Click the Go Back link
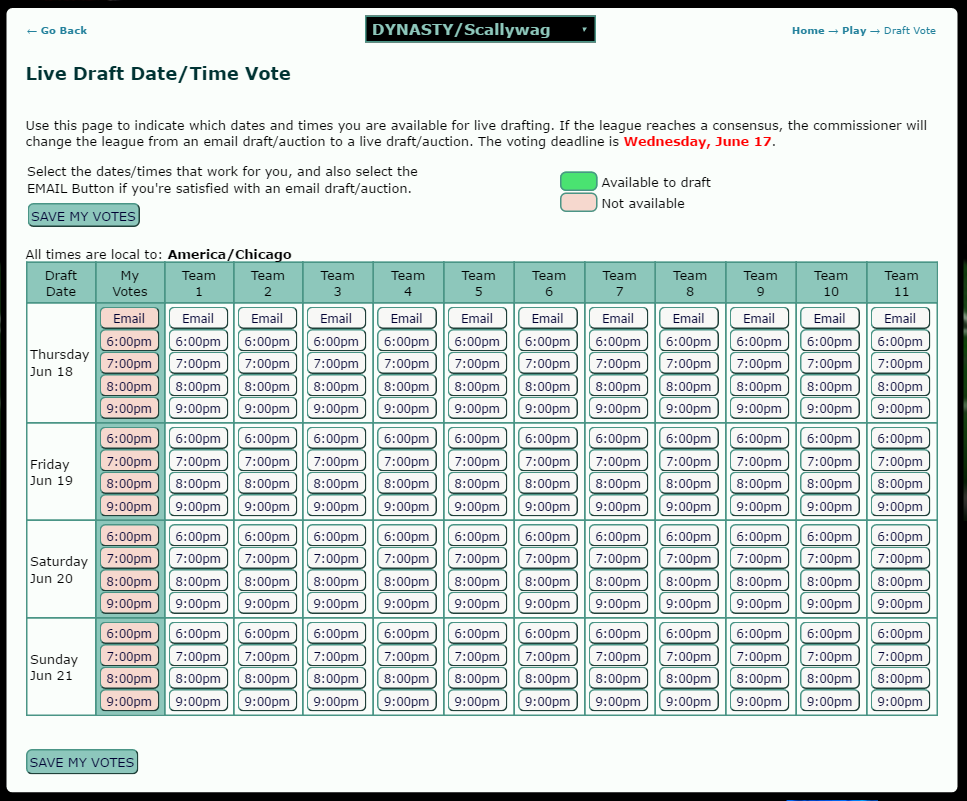Image resolution: width=967 pixels, height=801 pixels. [x=57, y=31]
